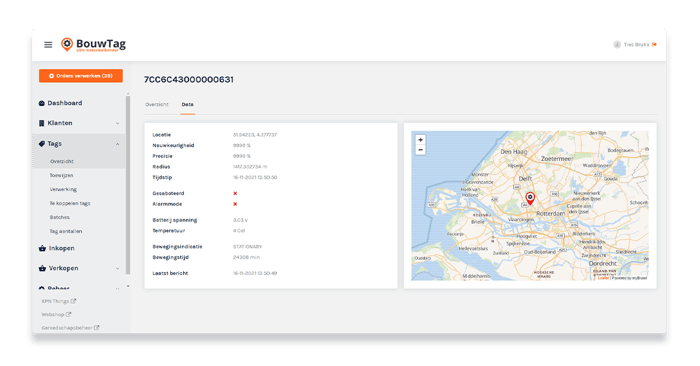Image resolution: width=700 pixels, height=366 pixels.
Task: Click the Dashboard gauge icon
Action: (x=42, y=103)
